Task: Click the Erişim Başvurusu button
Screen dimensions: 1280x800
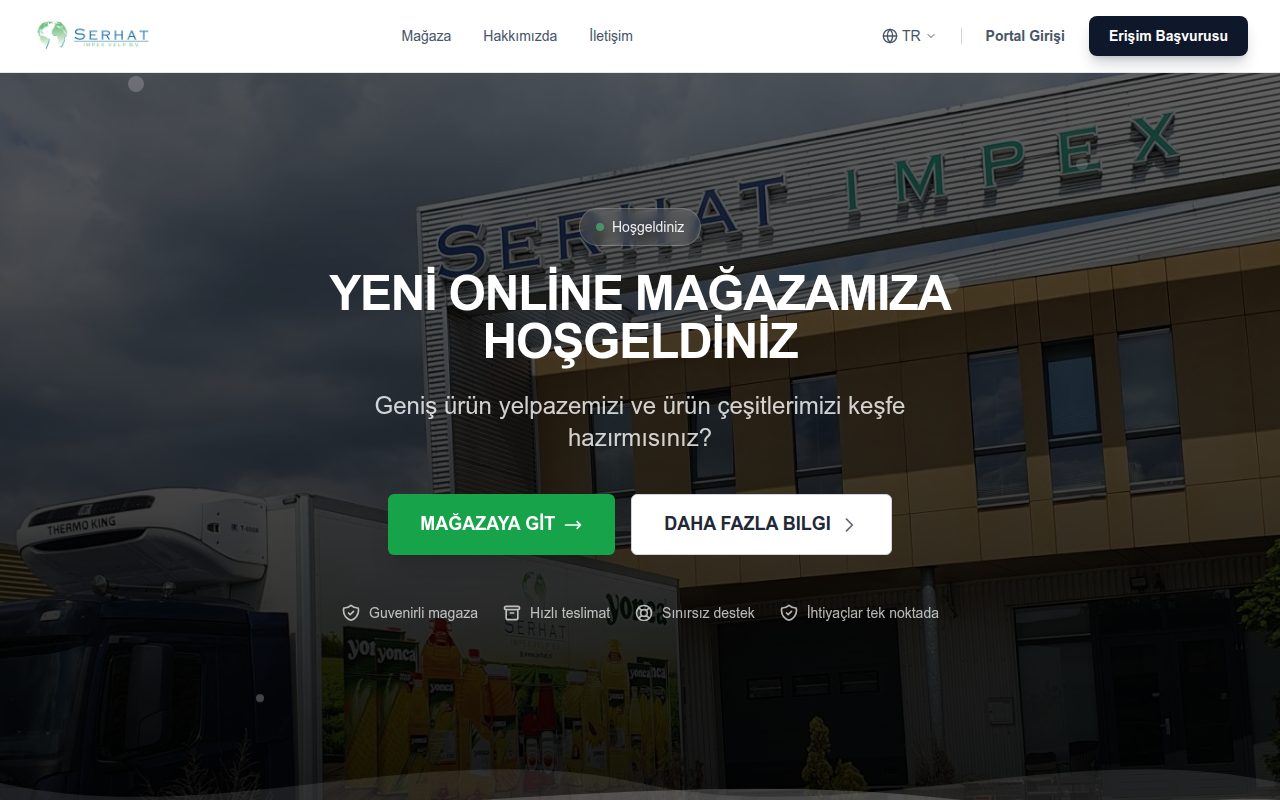Action: (1168, 36)
